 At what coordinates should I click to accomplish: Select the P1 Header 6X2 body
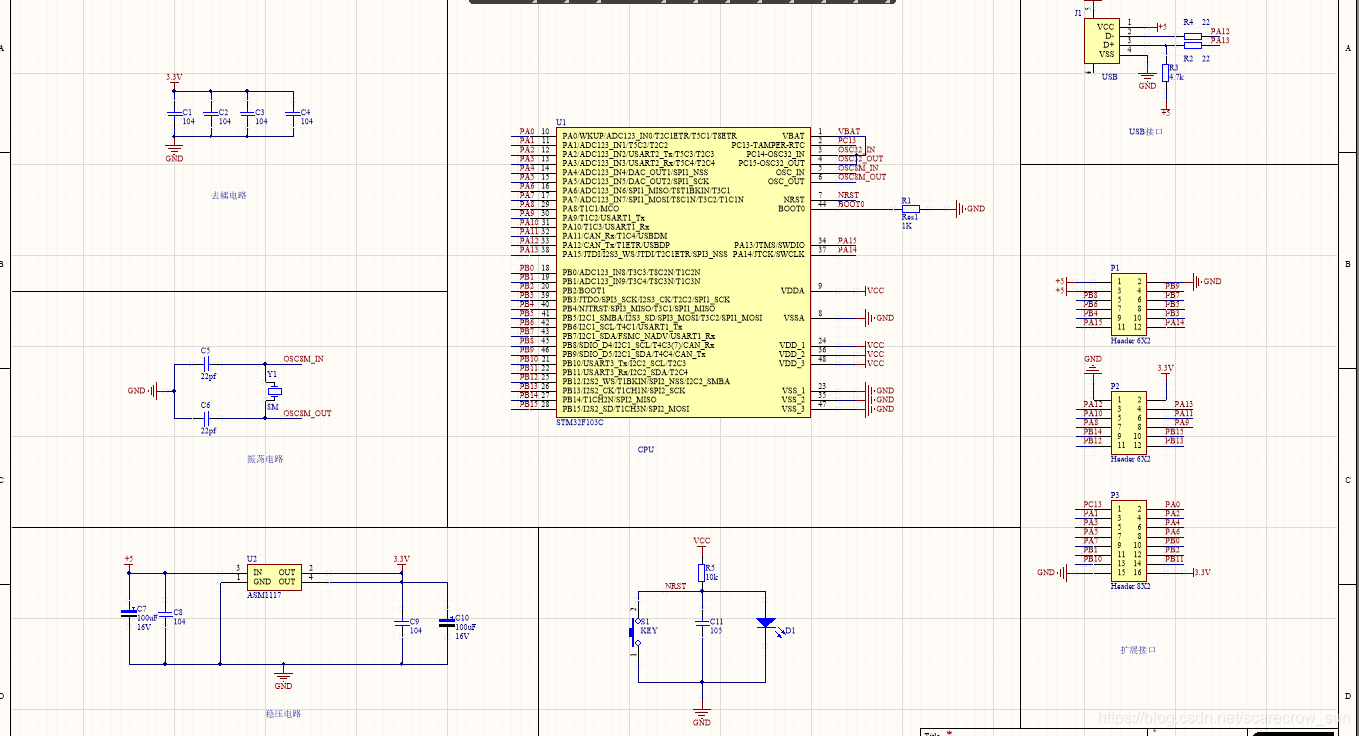pos(1129,304)
